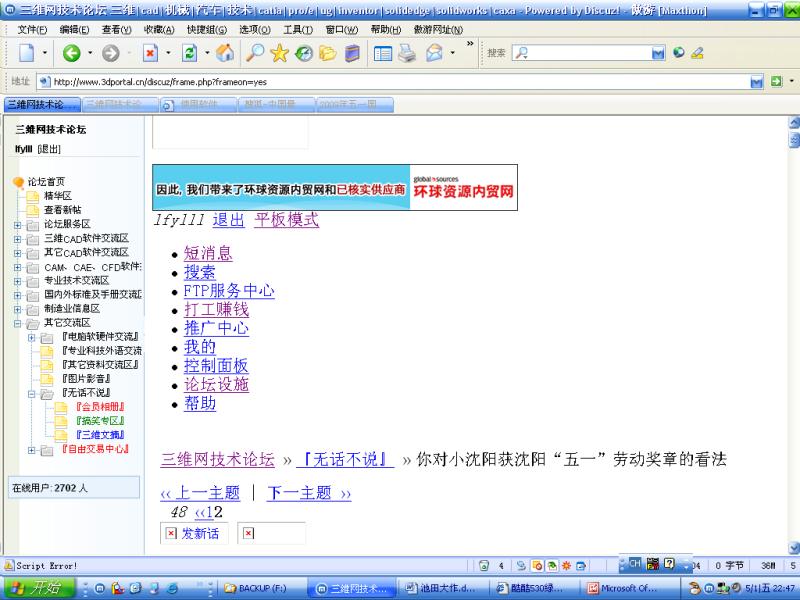The image size is (800, 600).
Task: Refresh the page using the green arrows icon
Action: coord(190,53)
